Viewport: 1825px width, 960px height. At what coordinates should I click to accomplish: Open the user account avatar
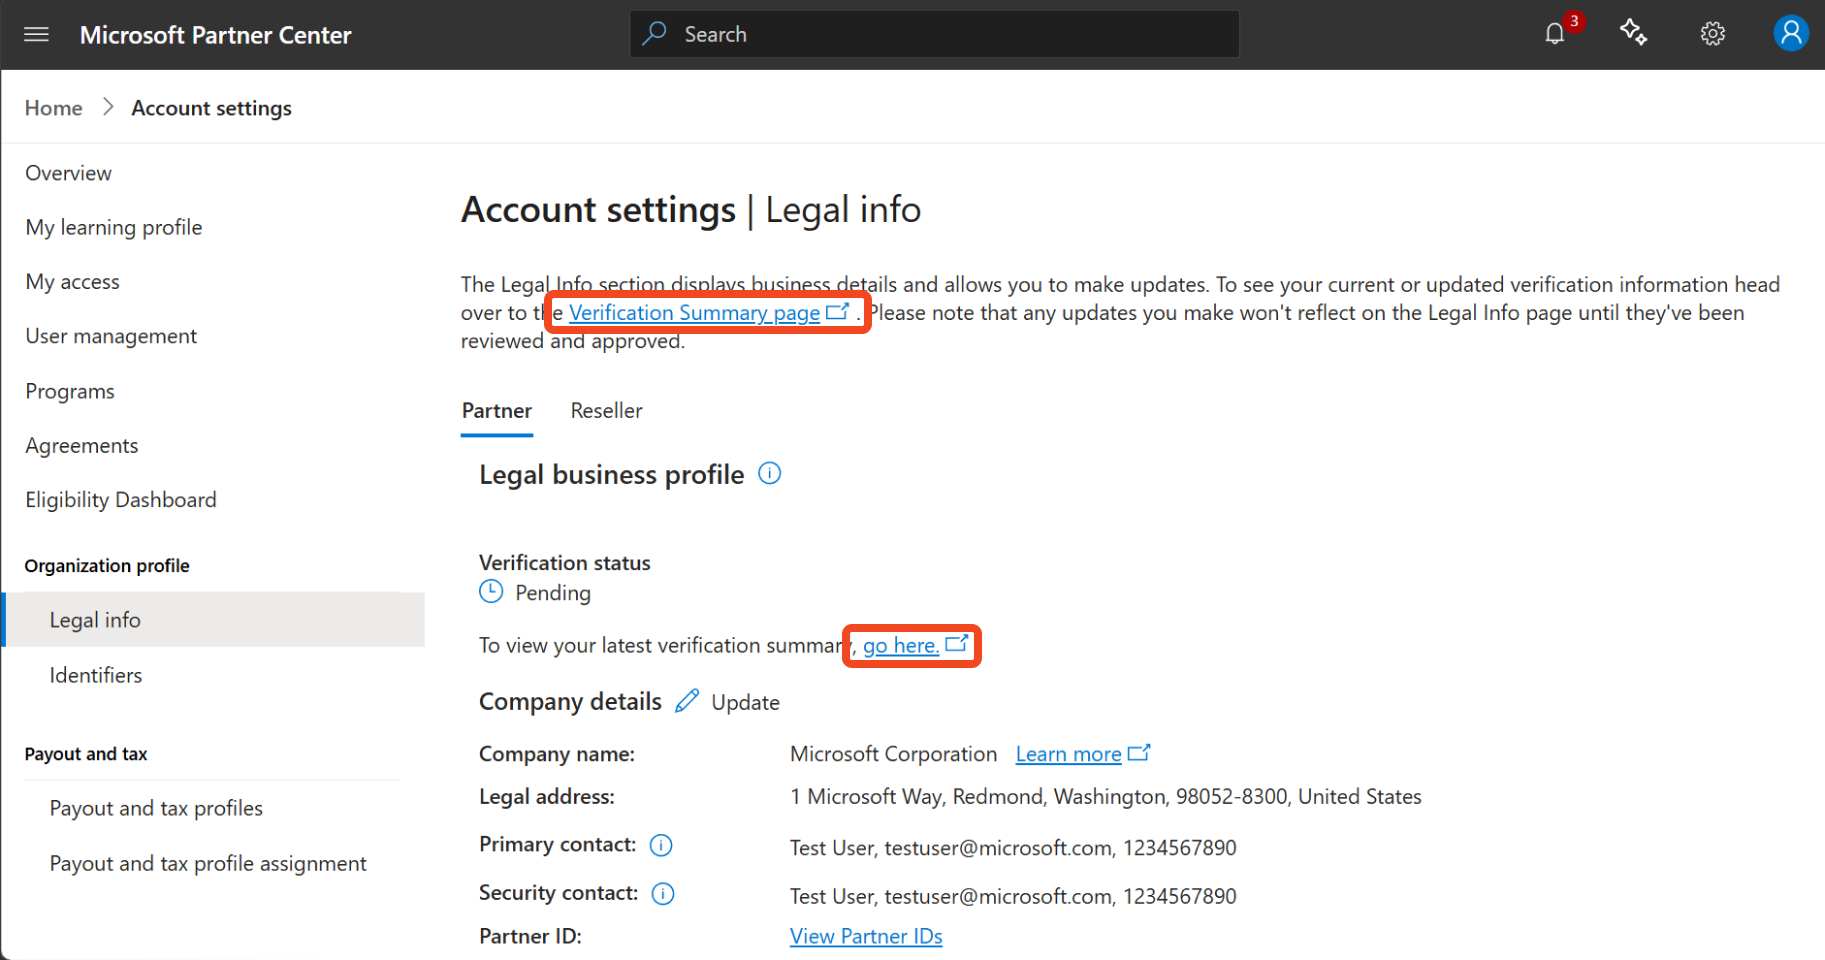pos(1791,33)
